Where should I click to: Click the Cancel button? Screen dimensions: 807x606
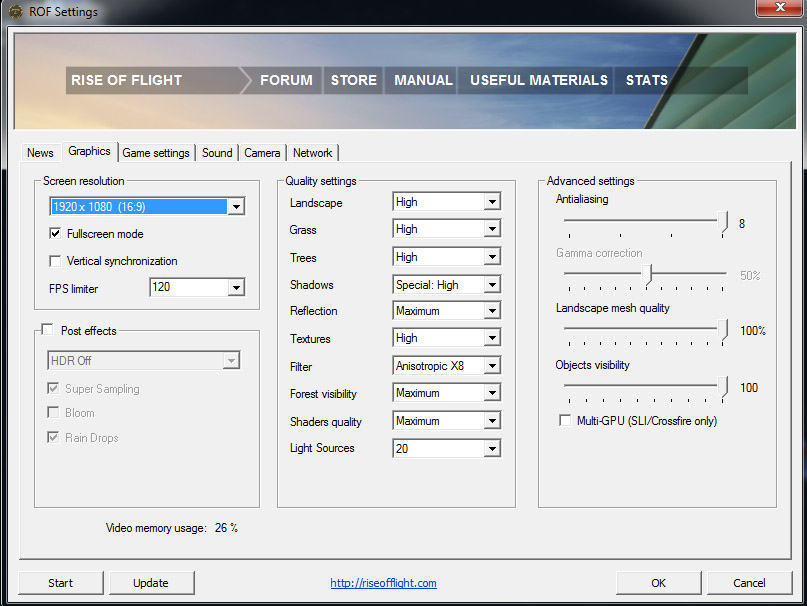point(749,583)
